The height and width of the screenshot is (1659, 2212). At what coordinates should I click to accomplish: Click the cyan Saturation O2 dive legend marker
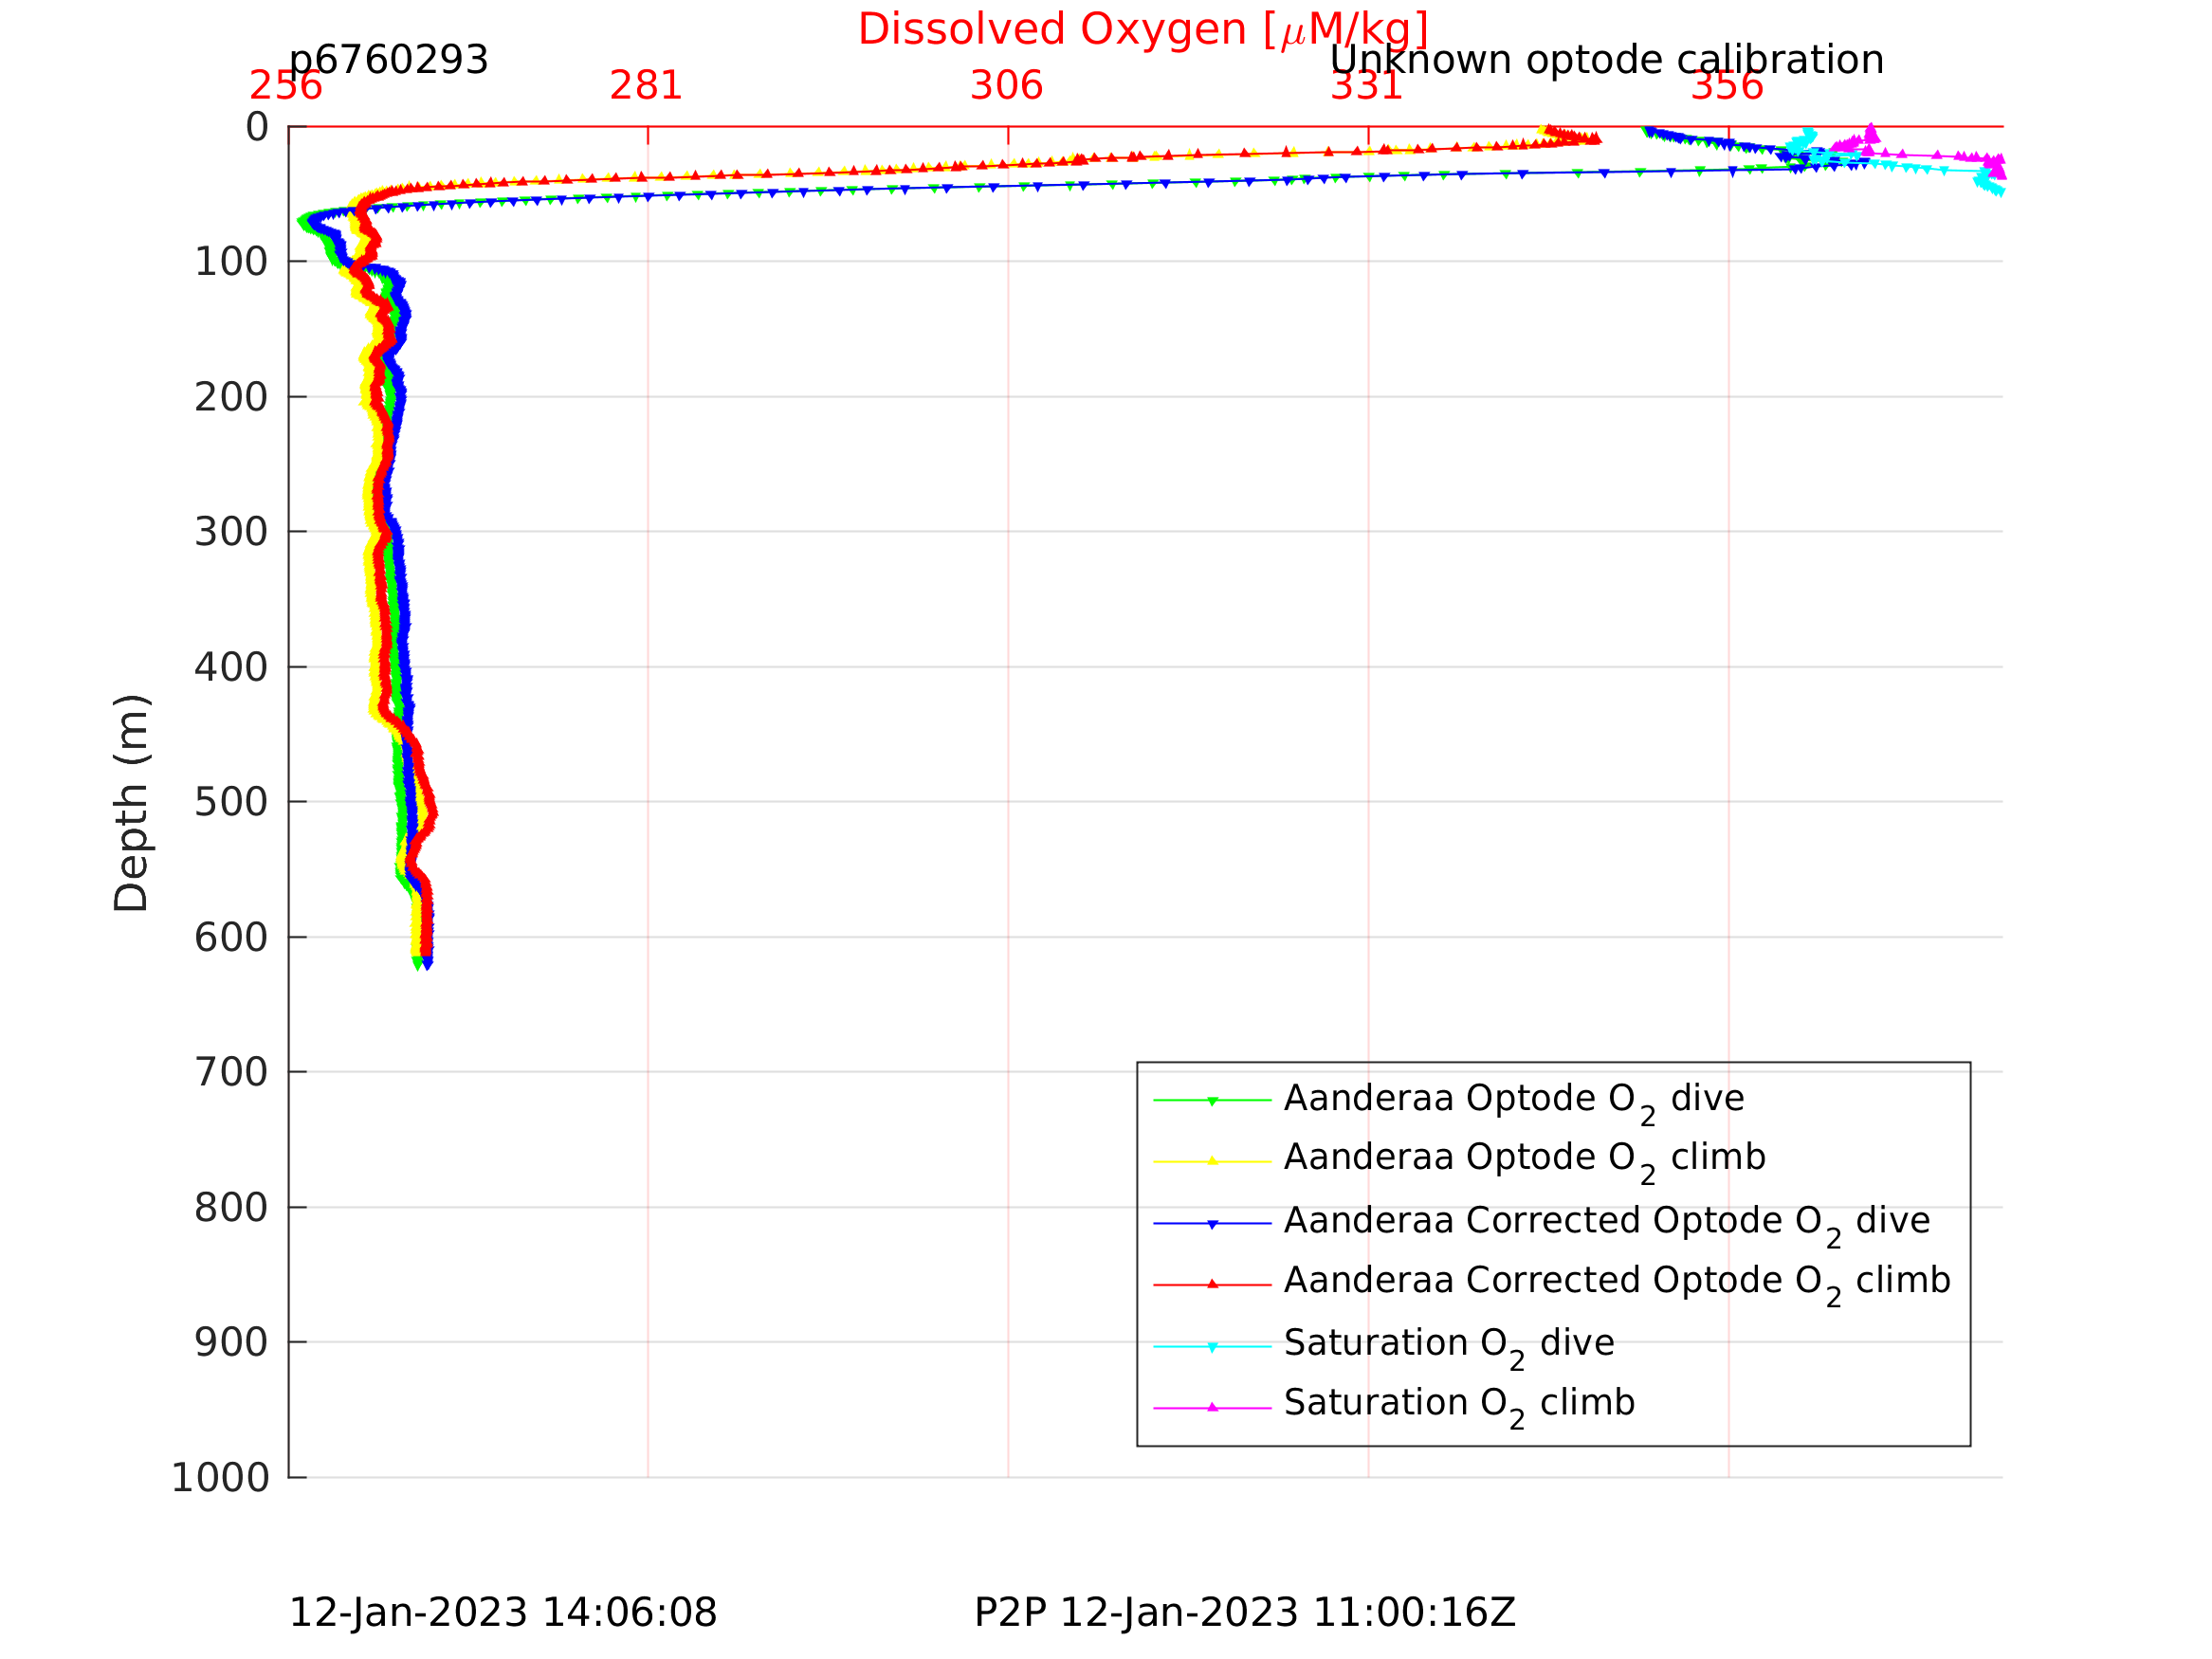[x=1212, y=1347]
